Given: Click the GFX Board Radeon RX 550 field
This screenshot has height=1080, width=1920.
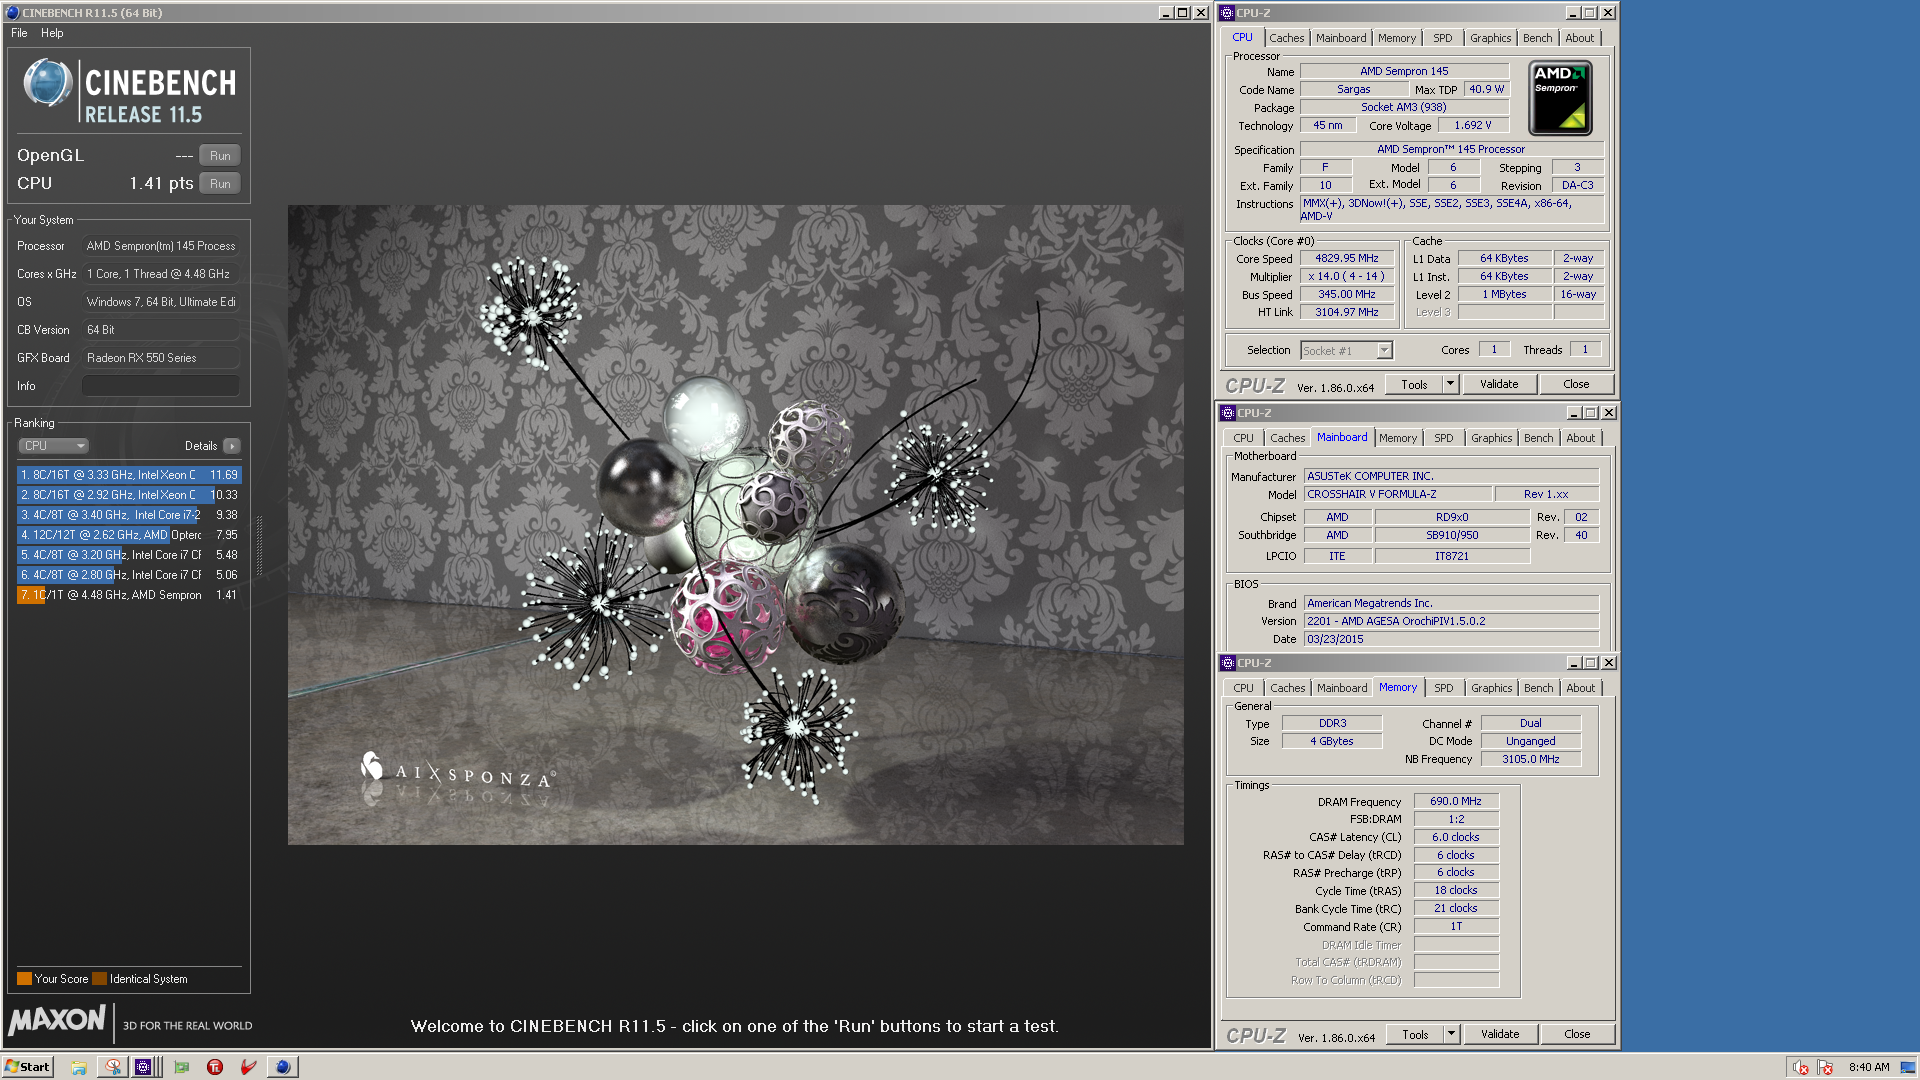Looking at the screenshot, I should (x=160, y=358).
